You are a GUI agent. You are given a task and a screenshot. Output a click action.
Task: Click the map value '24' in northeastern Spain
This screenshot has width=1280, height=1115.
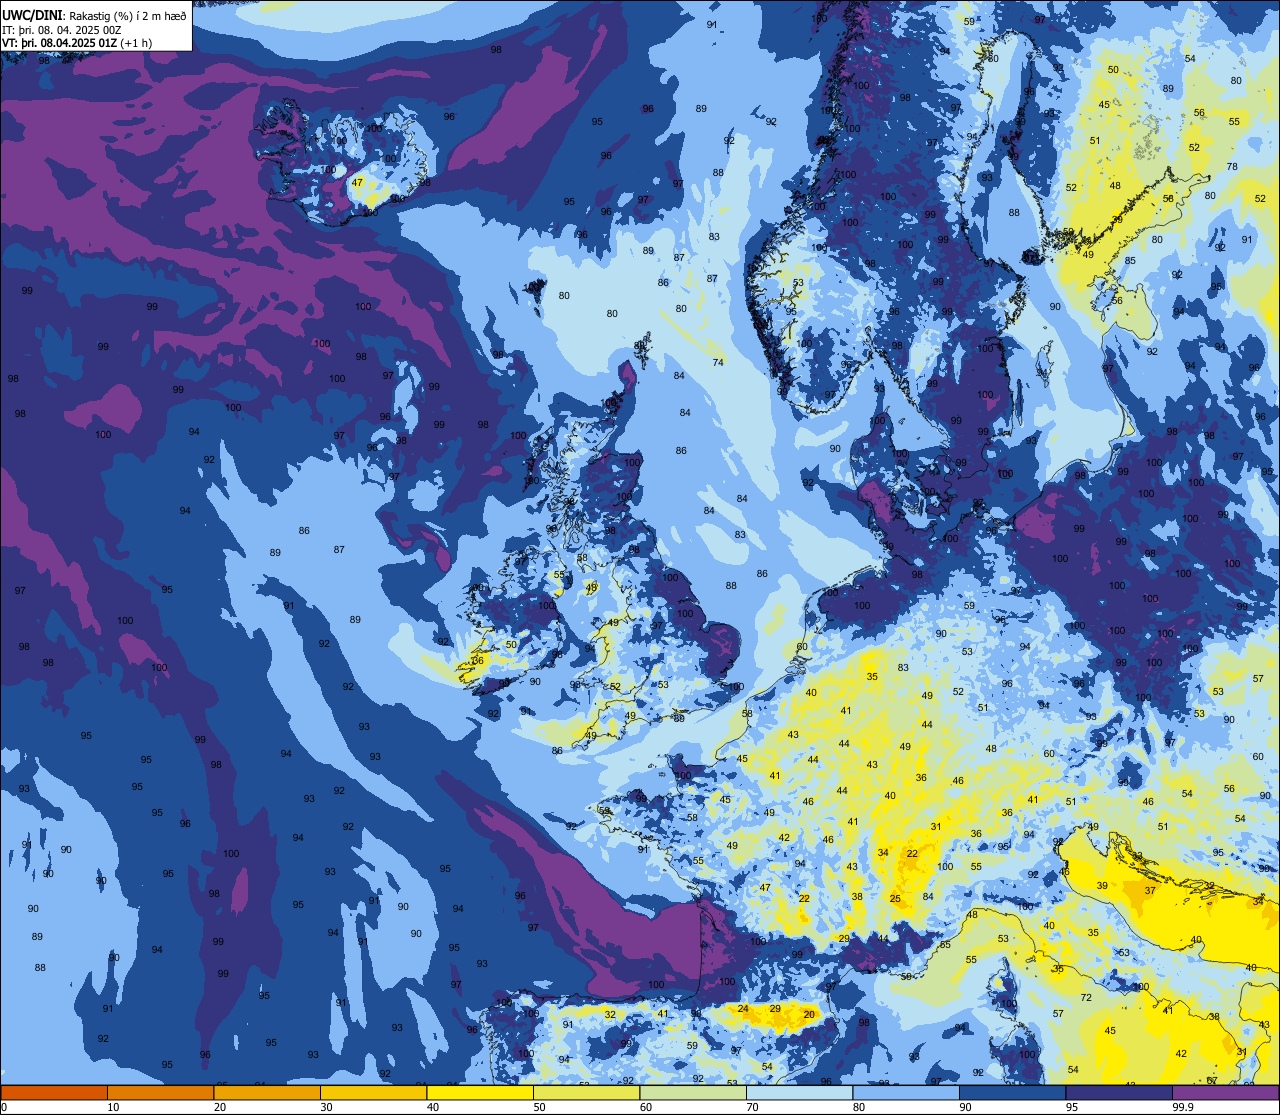743,1009
